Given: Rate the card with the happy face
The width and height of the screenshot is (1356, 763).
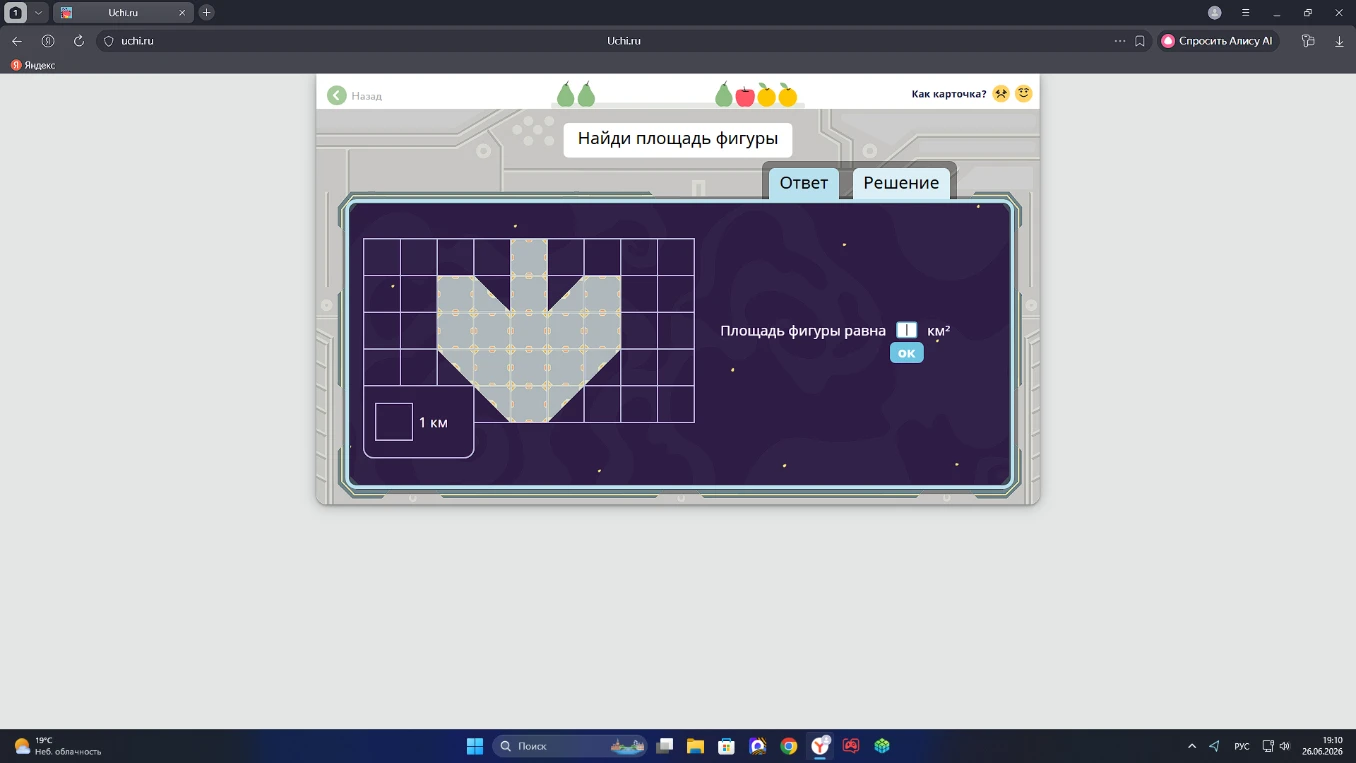Looking at the screenshot, I should click(1023, 94).
